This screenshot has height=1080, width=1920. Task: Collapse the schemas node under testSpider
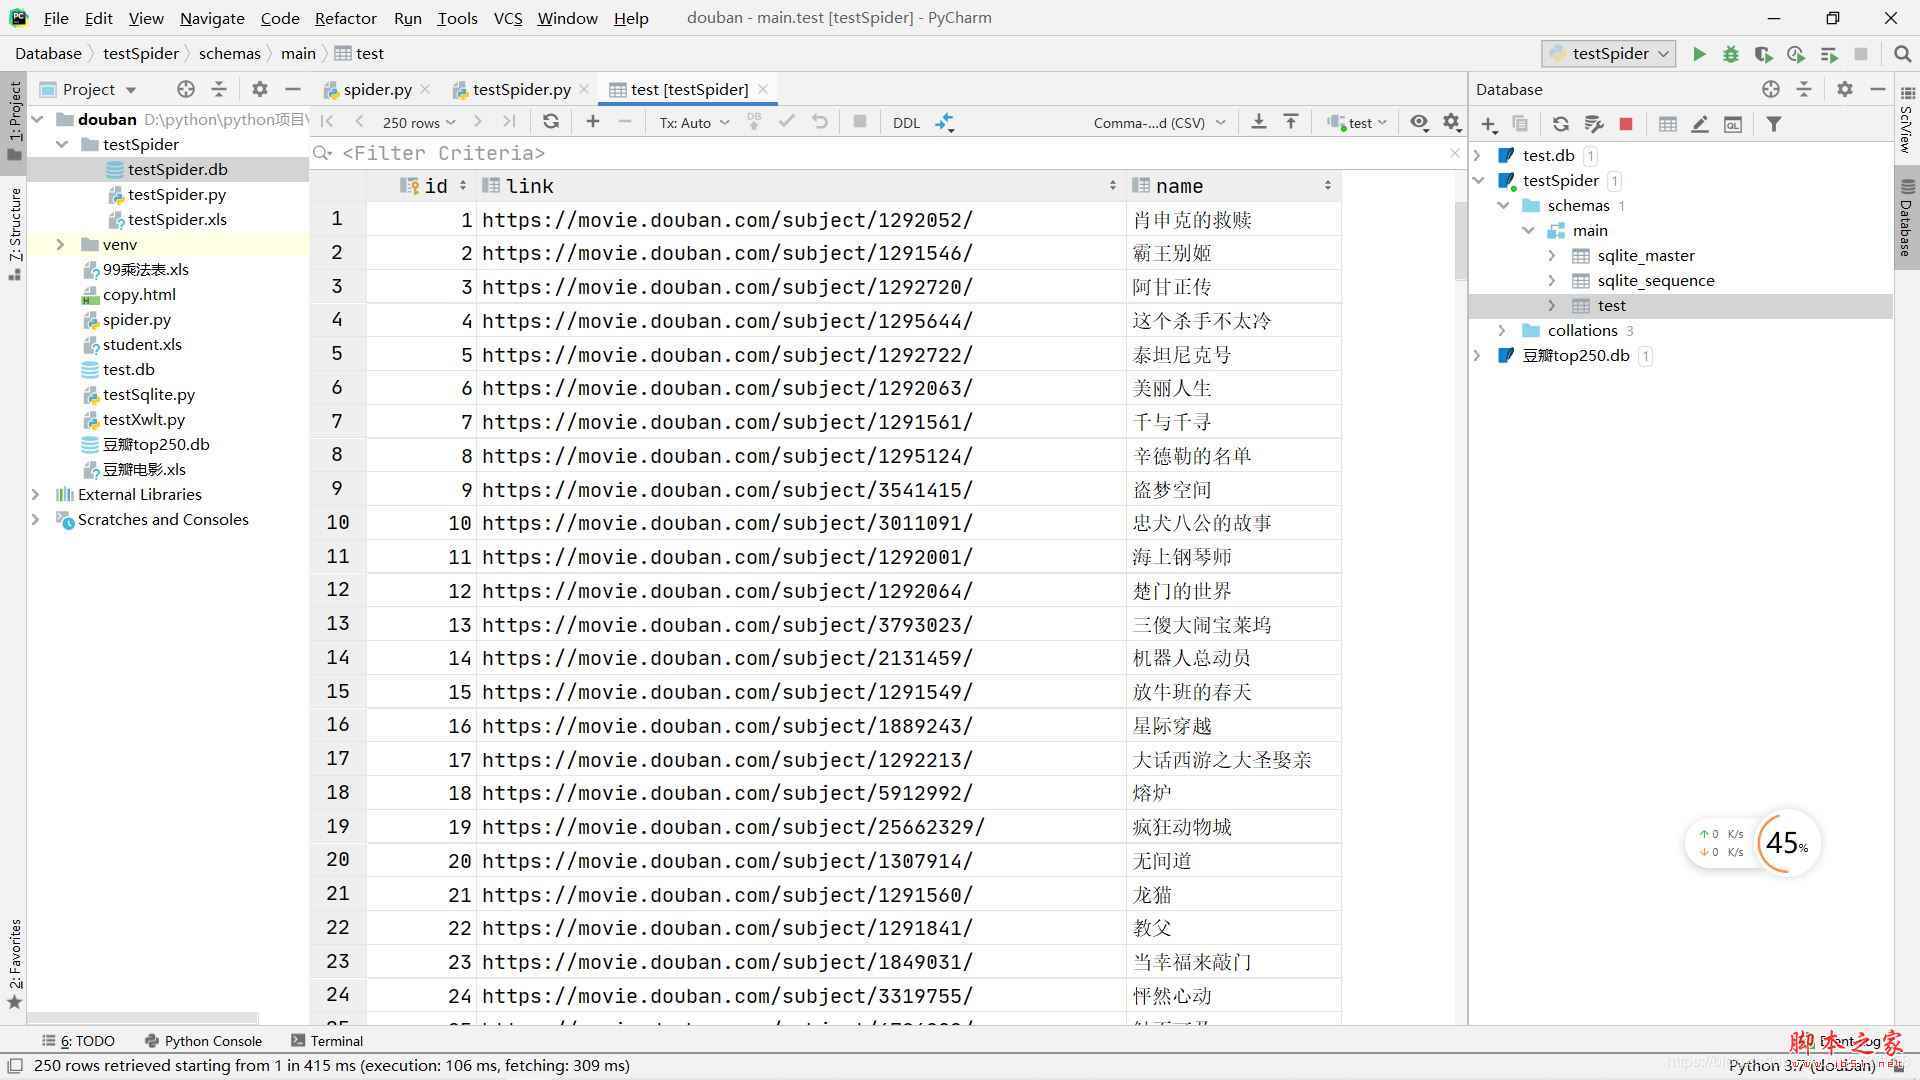1504,205
